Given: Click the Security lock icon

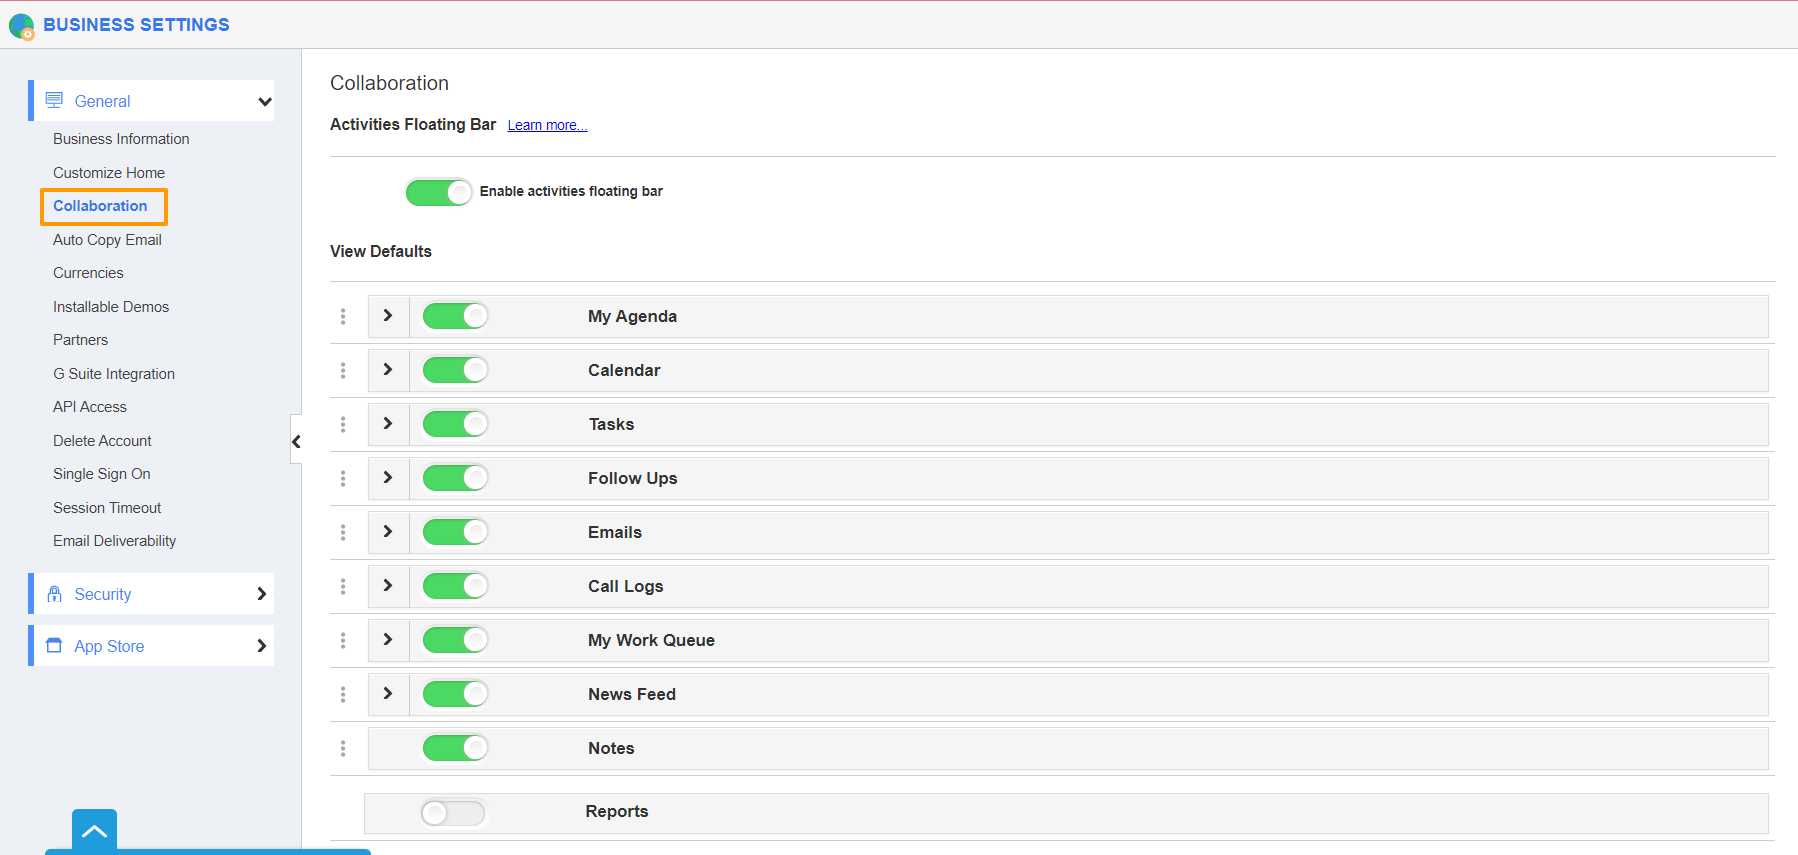Looking at the screenshot, I should (x=55, y=594).
